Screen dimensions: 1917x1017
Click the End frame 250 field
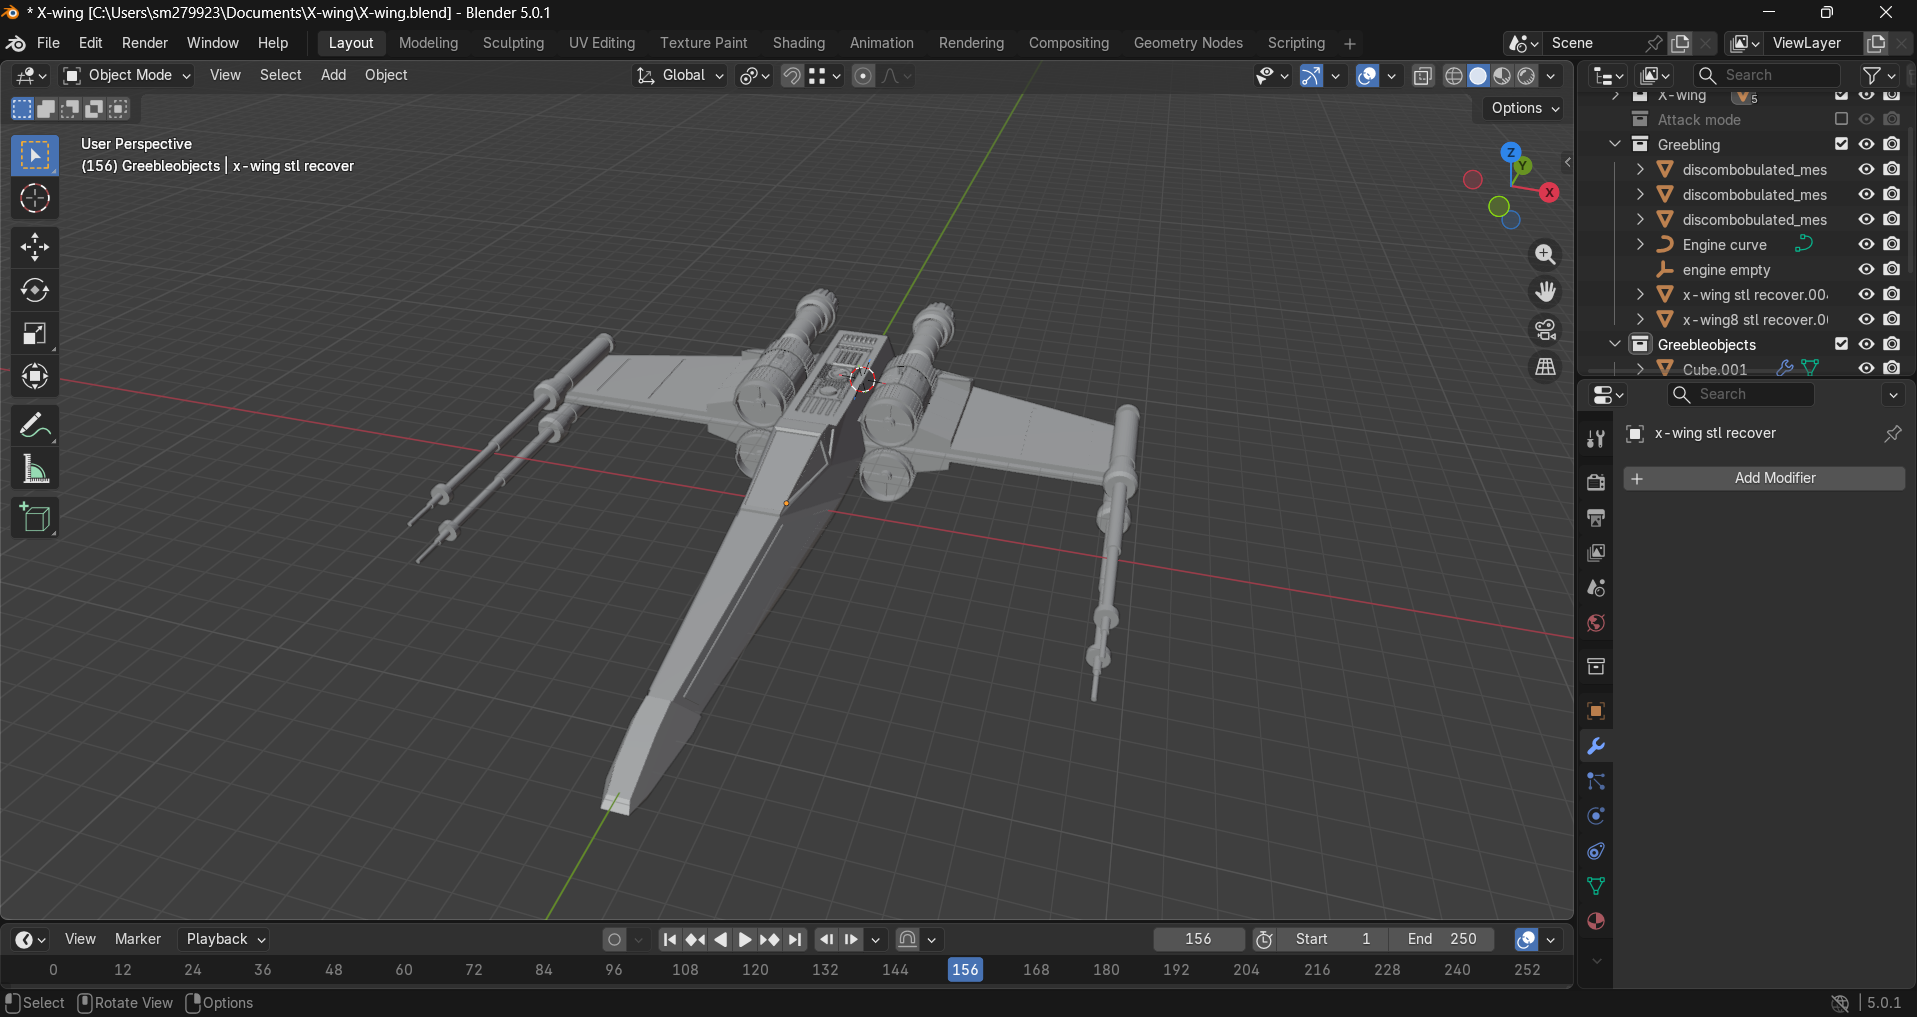coord(1441,939)
